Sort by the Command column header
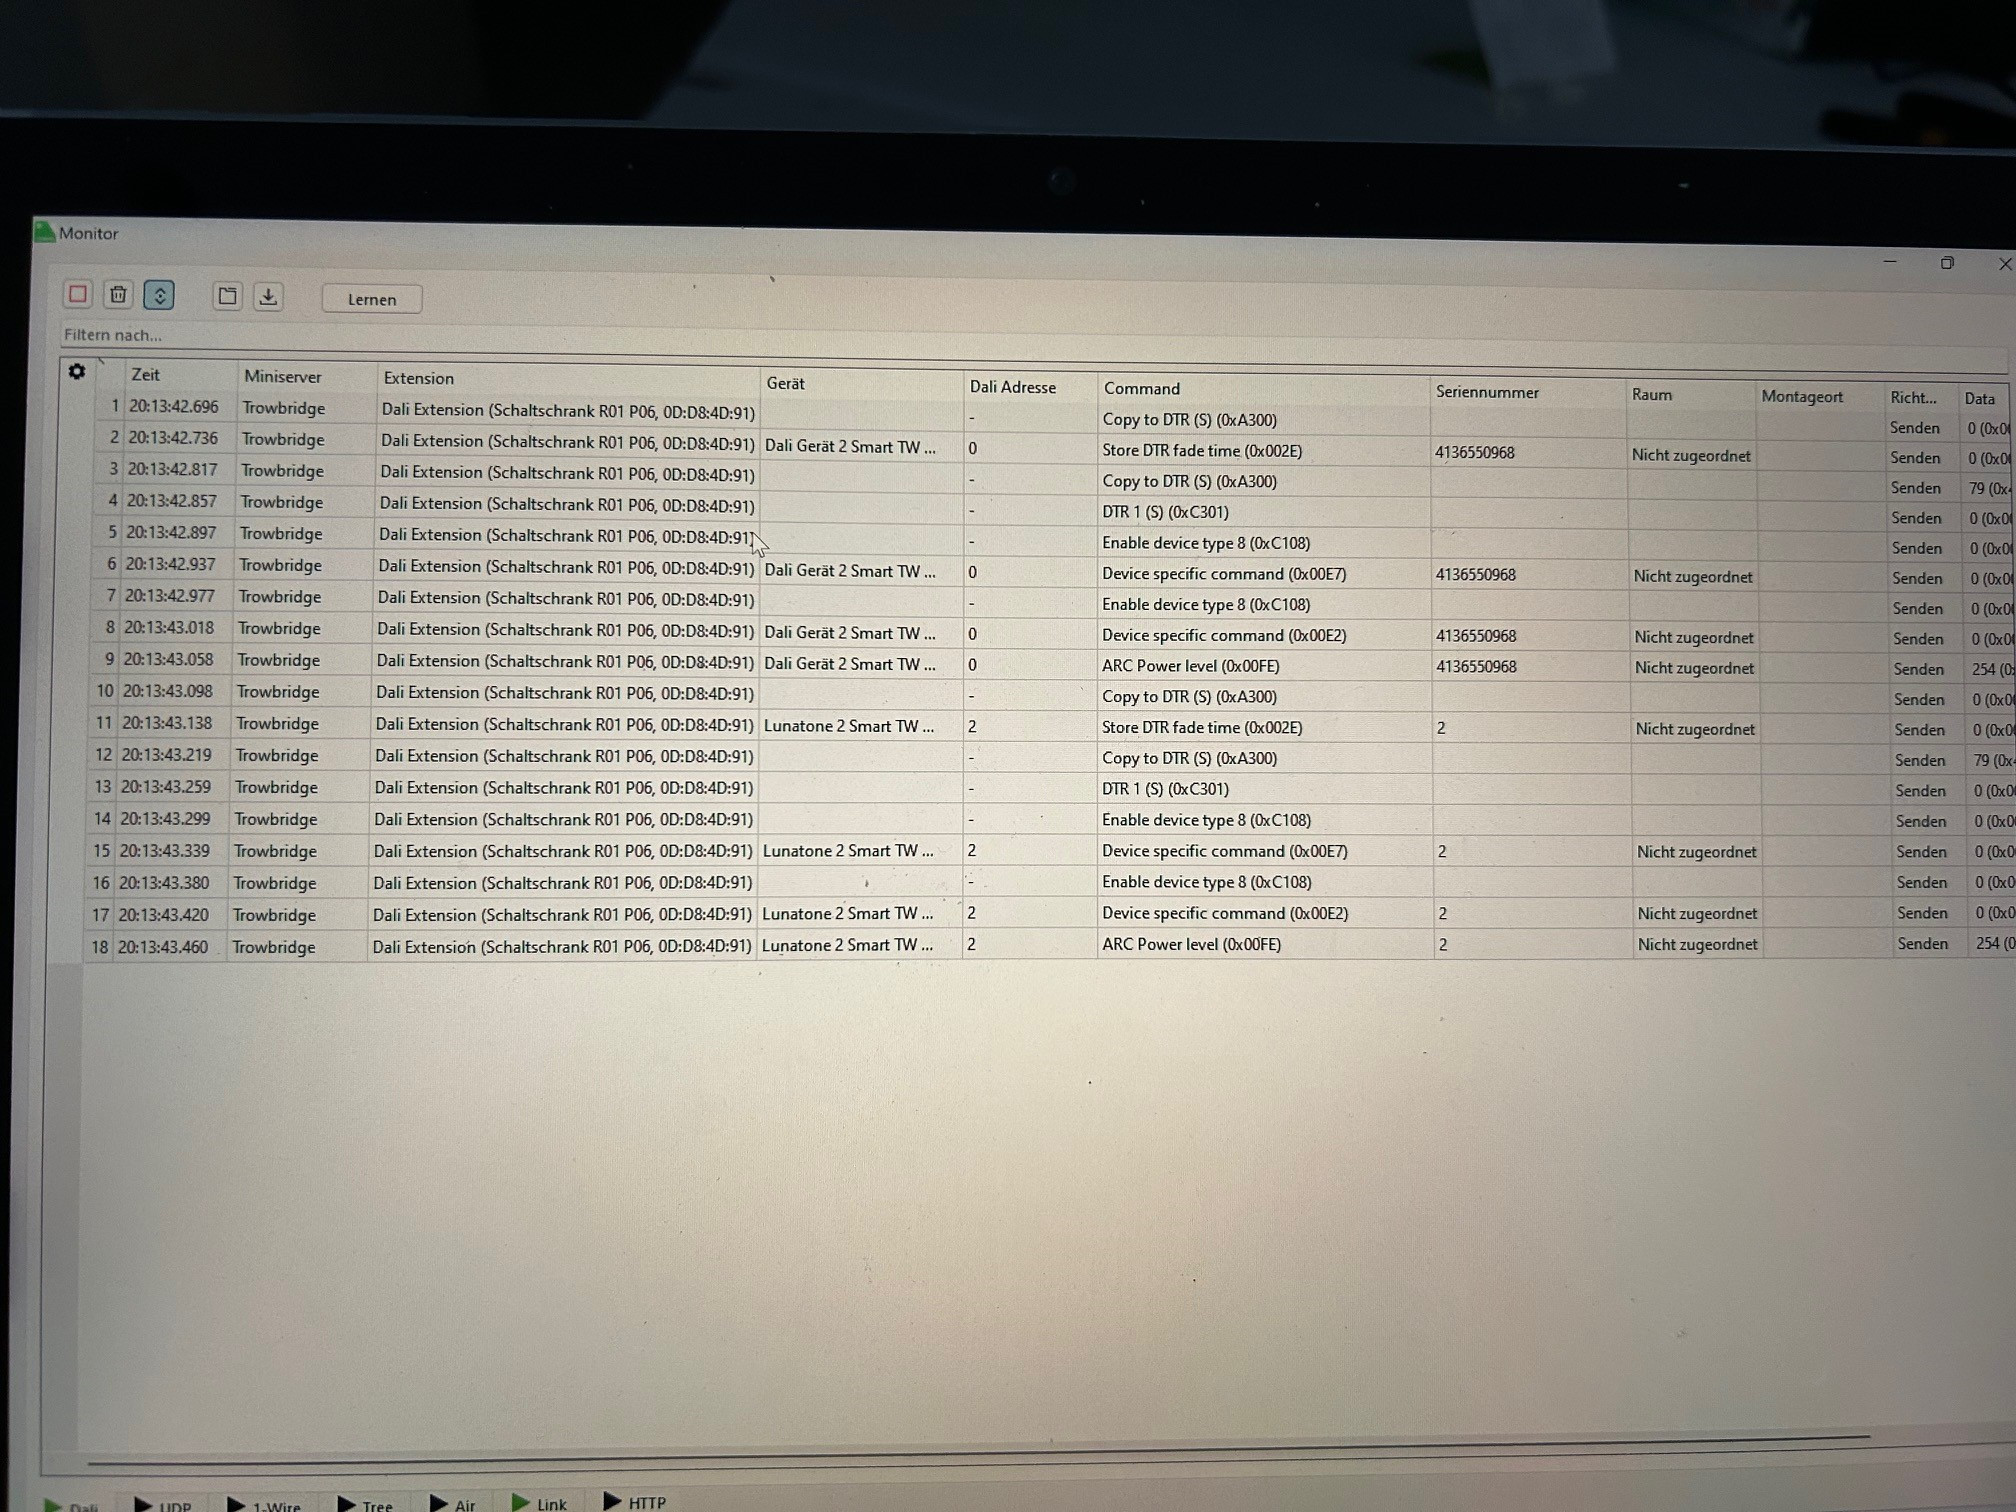This screenshot has height=1512, width=2016. click(1141, 388)
